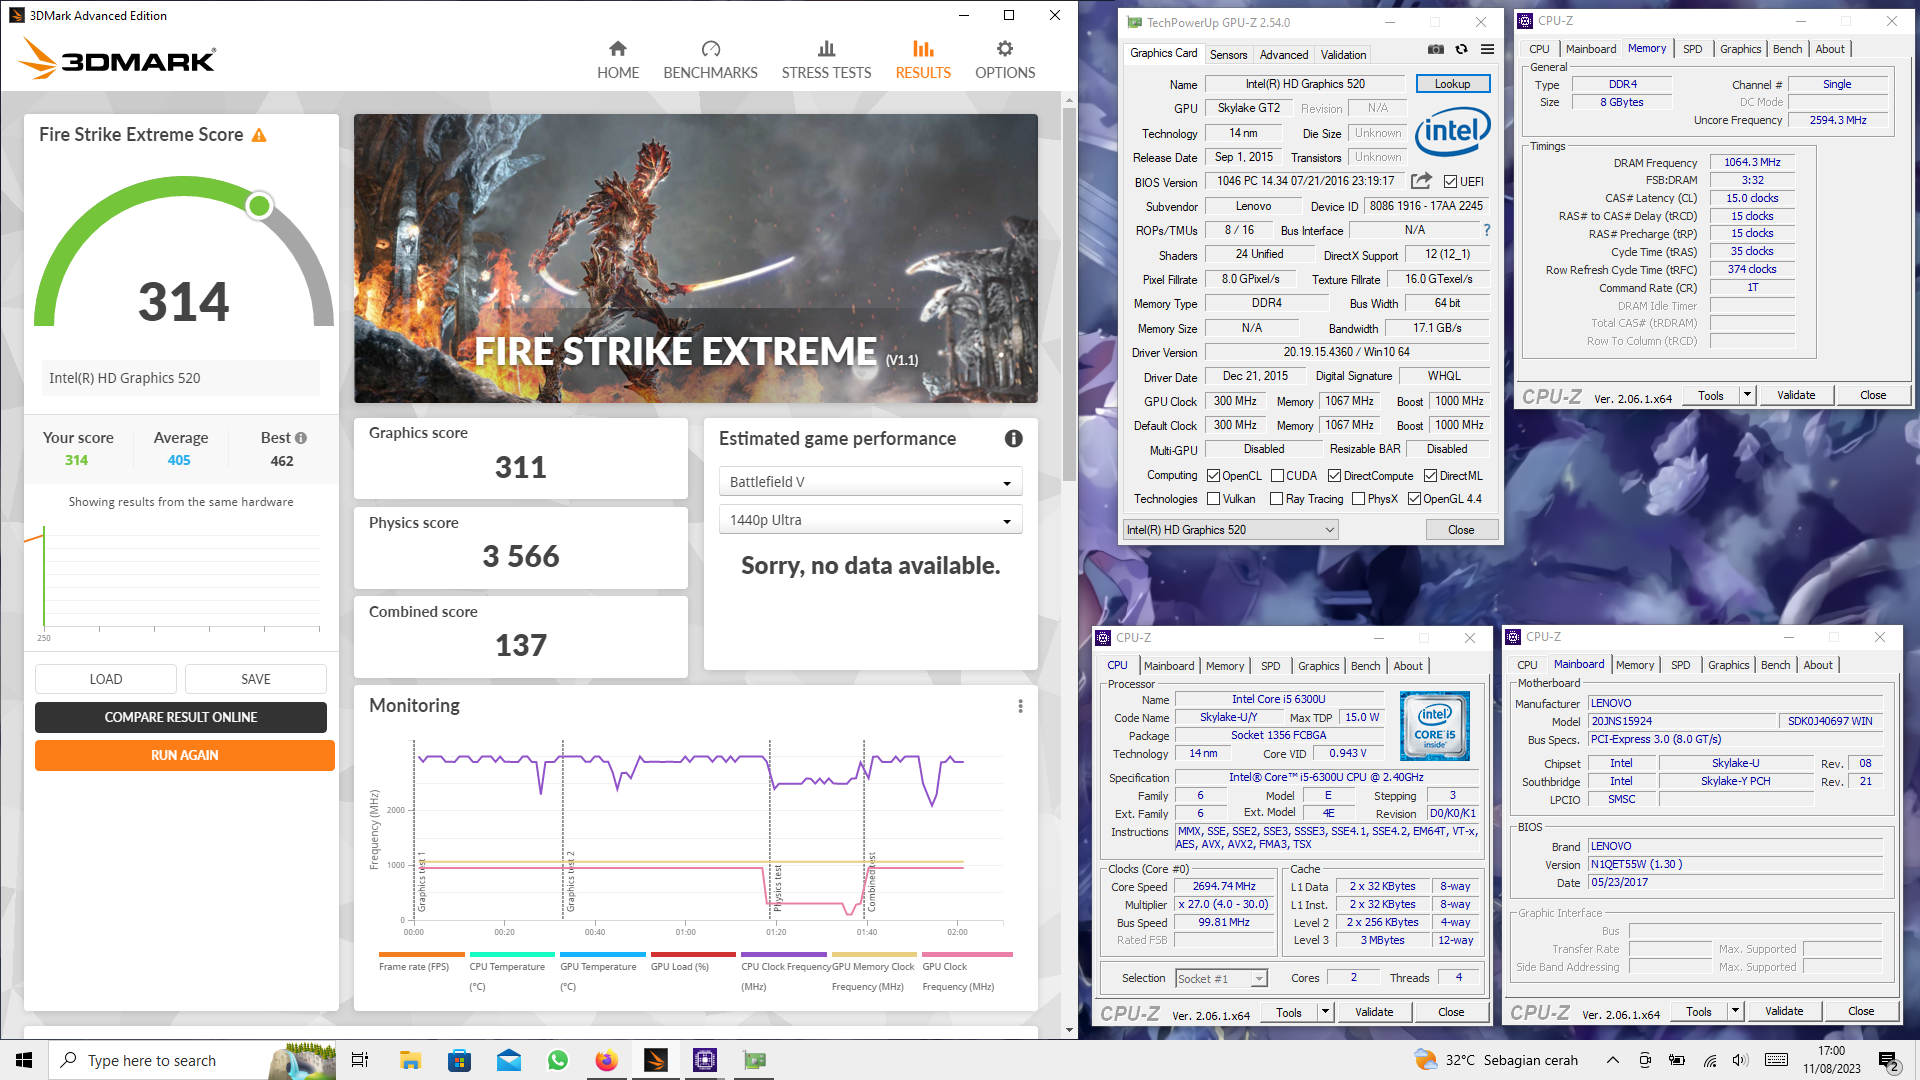Click the Best score info icon
The height and width of the screenshot is (1080, 1920).
click(301, 438)
